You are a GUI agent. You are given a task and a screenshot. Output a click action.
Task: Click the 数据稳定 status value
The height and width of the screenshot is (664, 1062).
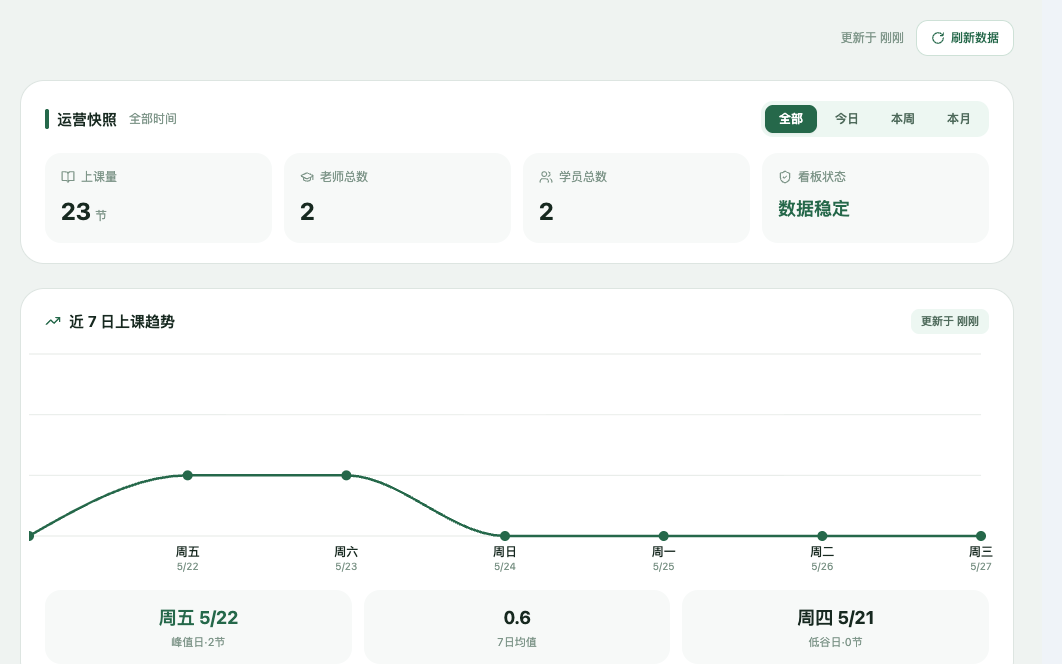point(813,209)
